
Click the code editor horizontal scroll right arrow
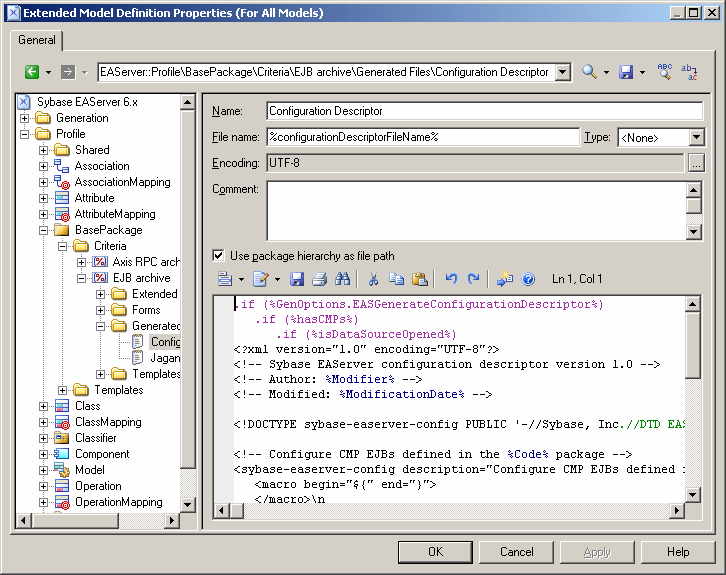point(677,511)
